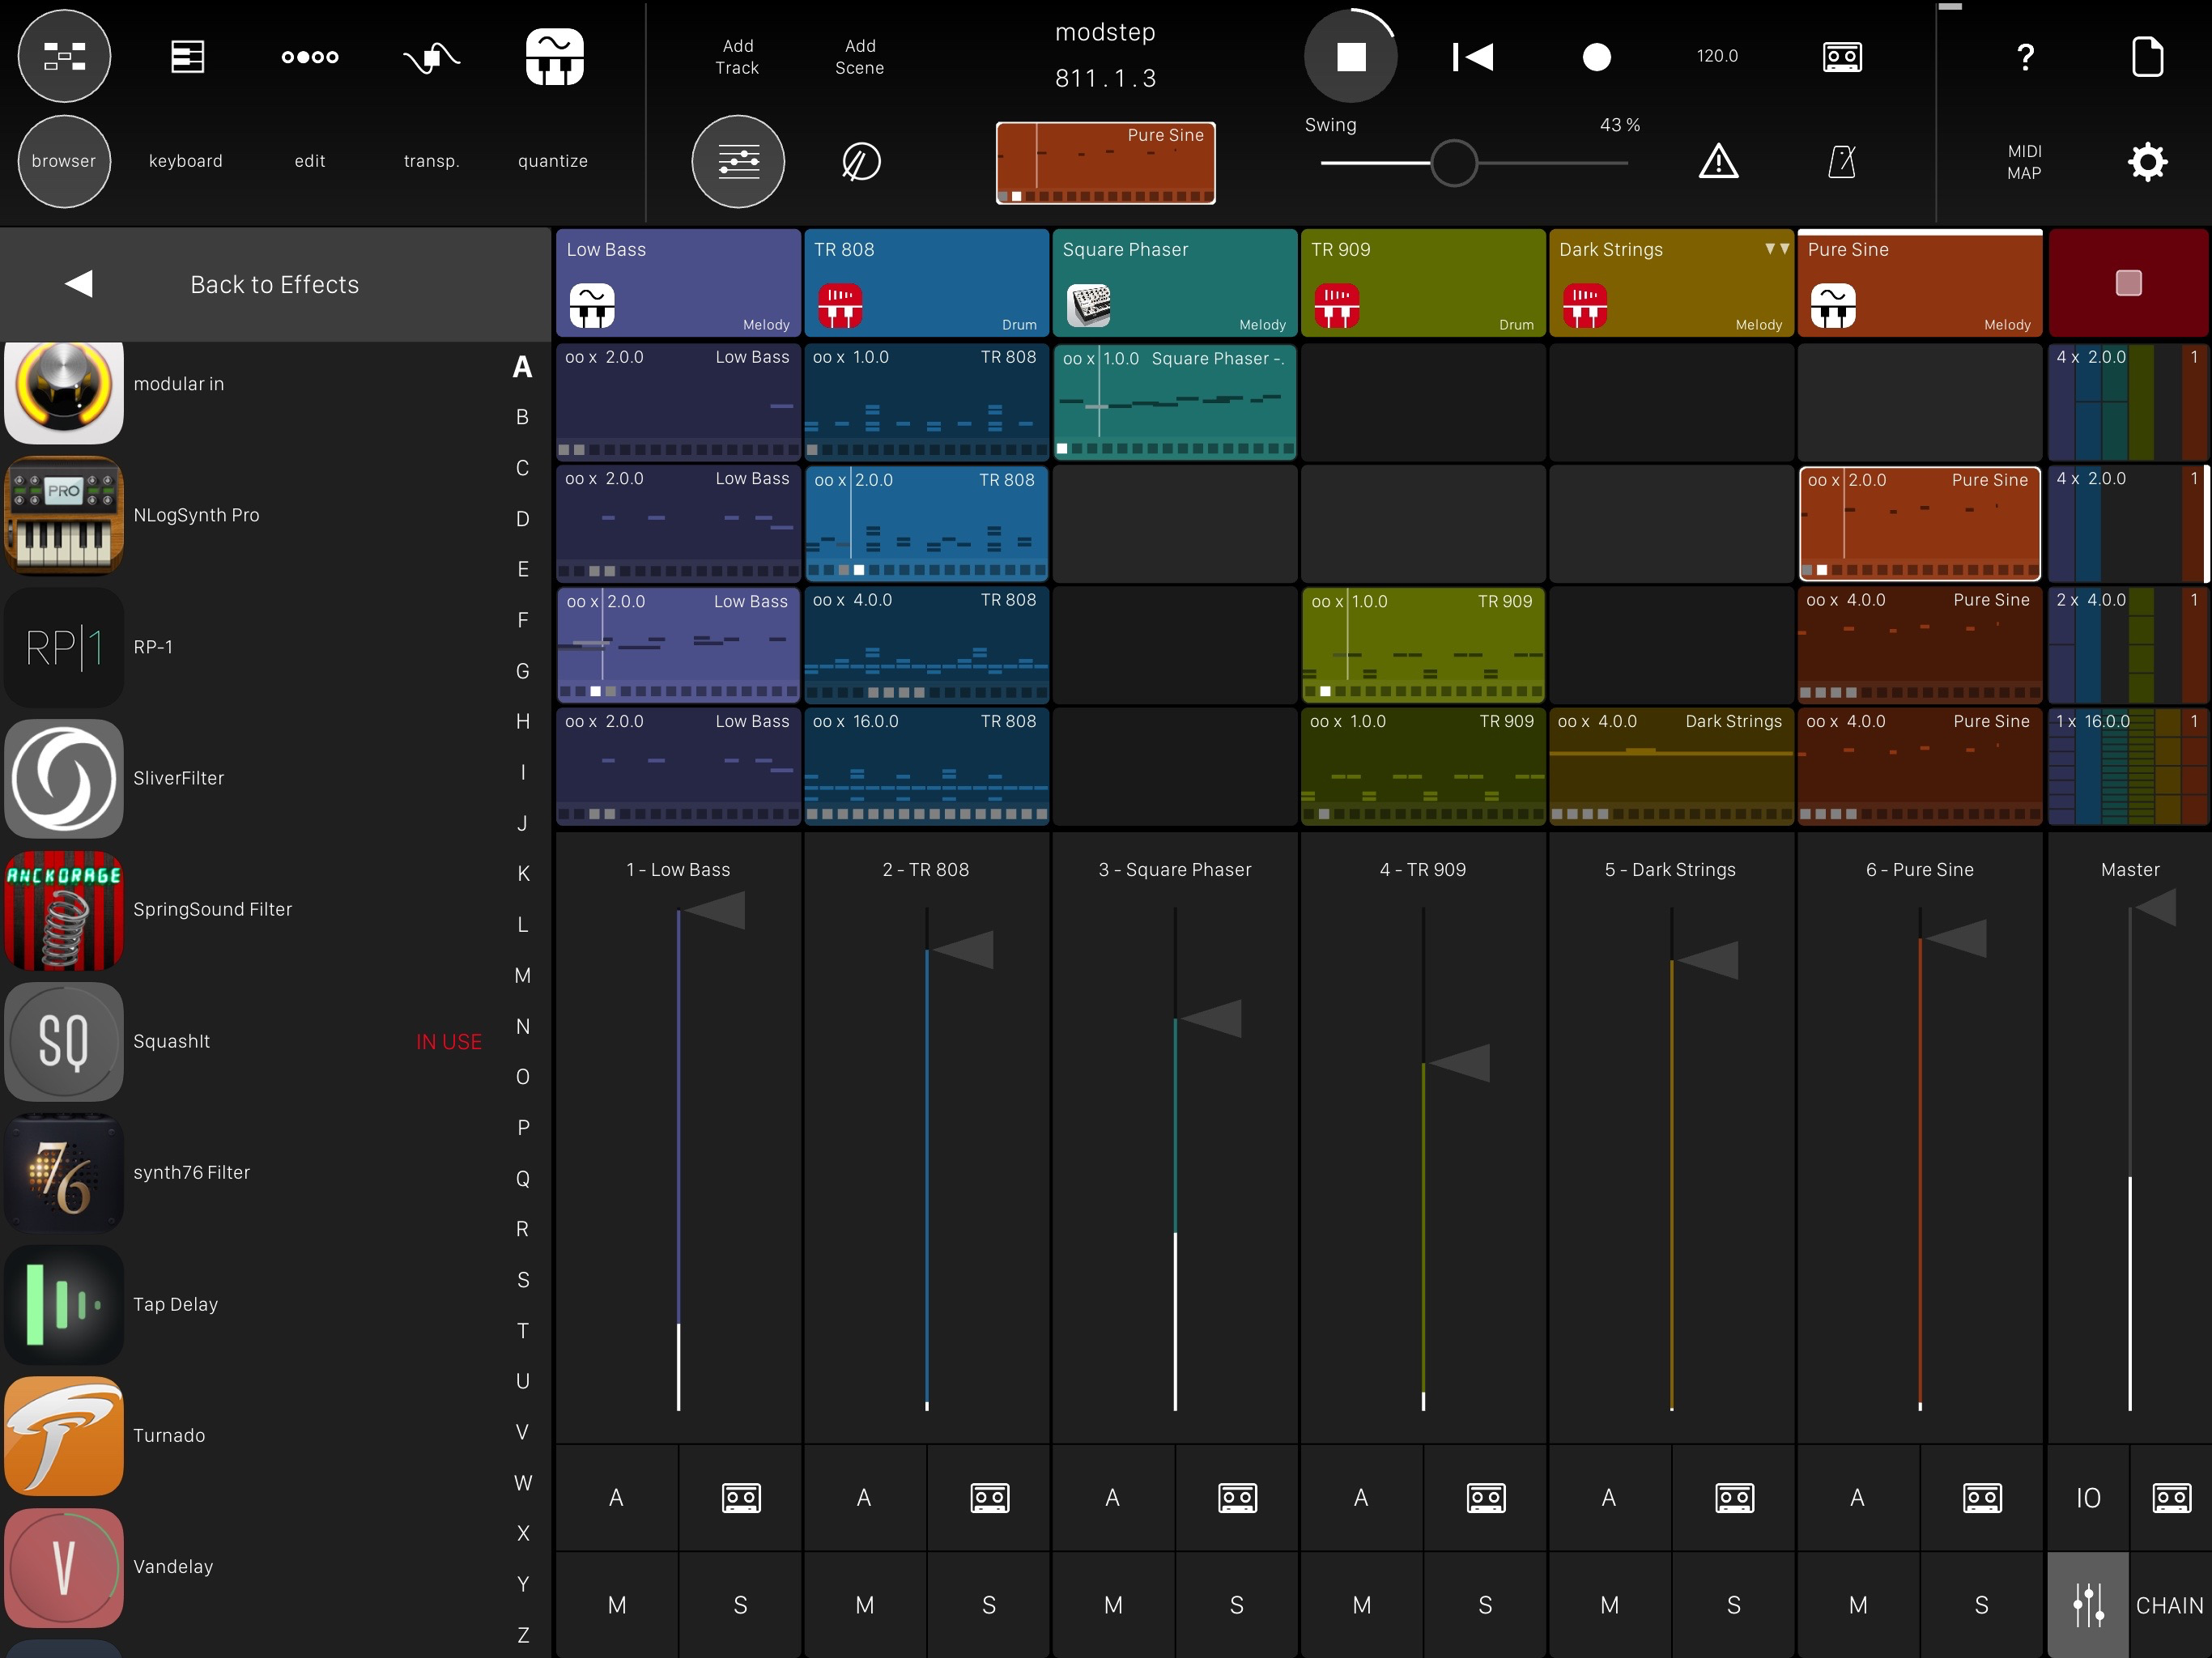Mute track 1 Low Bass
Screen dimensions: 2212x1658
617,1604
